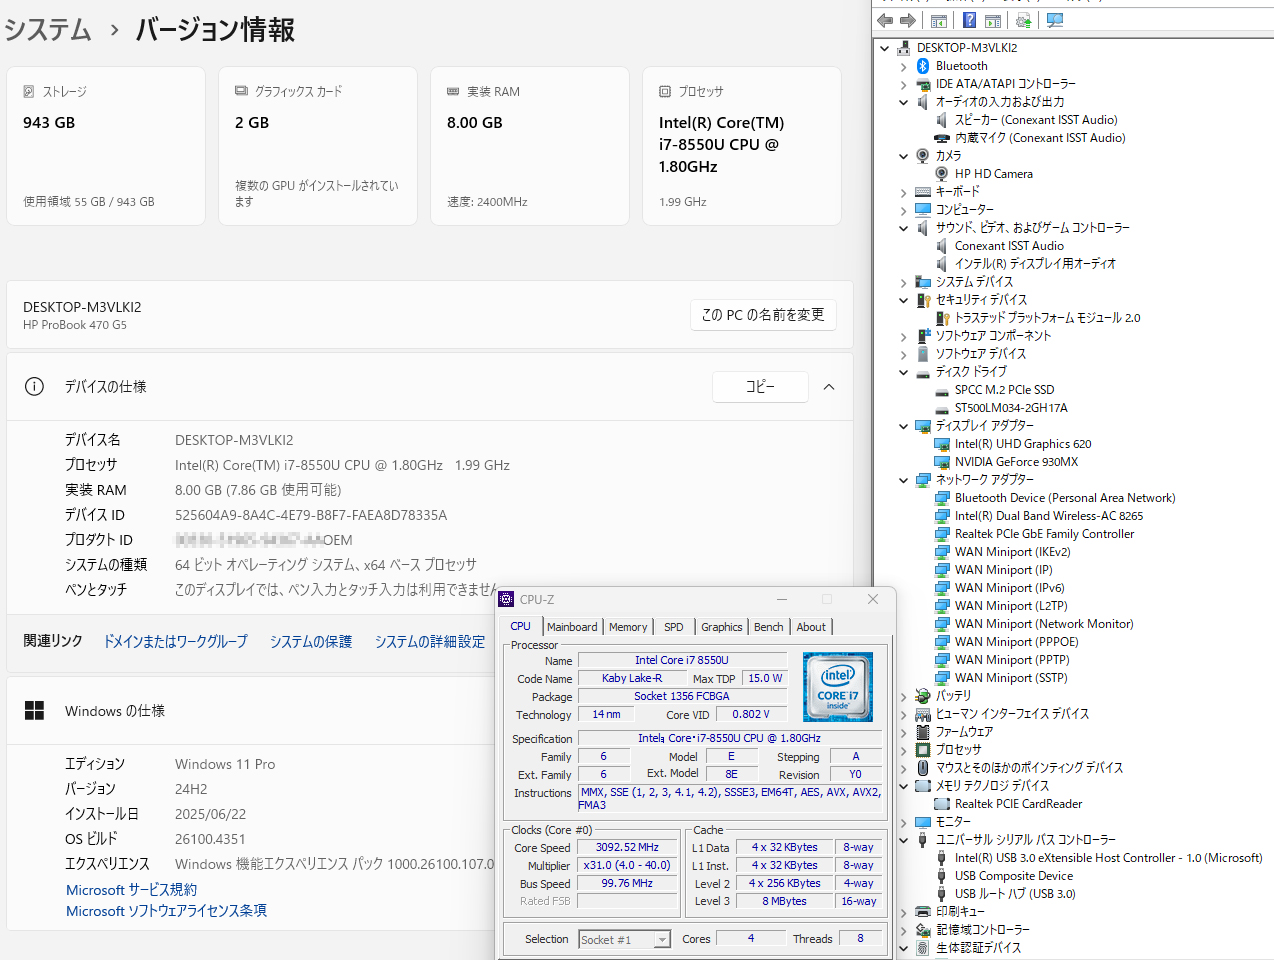Screen dimensions: 1274x960
Task: Select USB ルート ハブ (USB 3.0) device
Action: (1015, 894)
